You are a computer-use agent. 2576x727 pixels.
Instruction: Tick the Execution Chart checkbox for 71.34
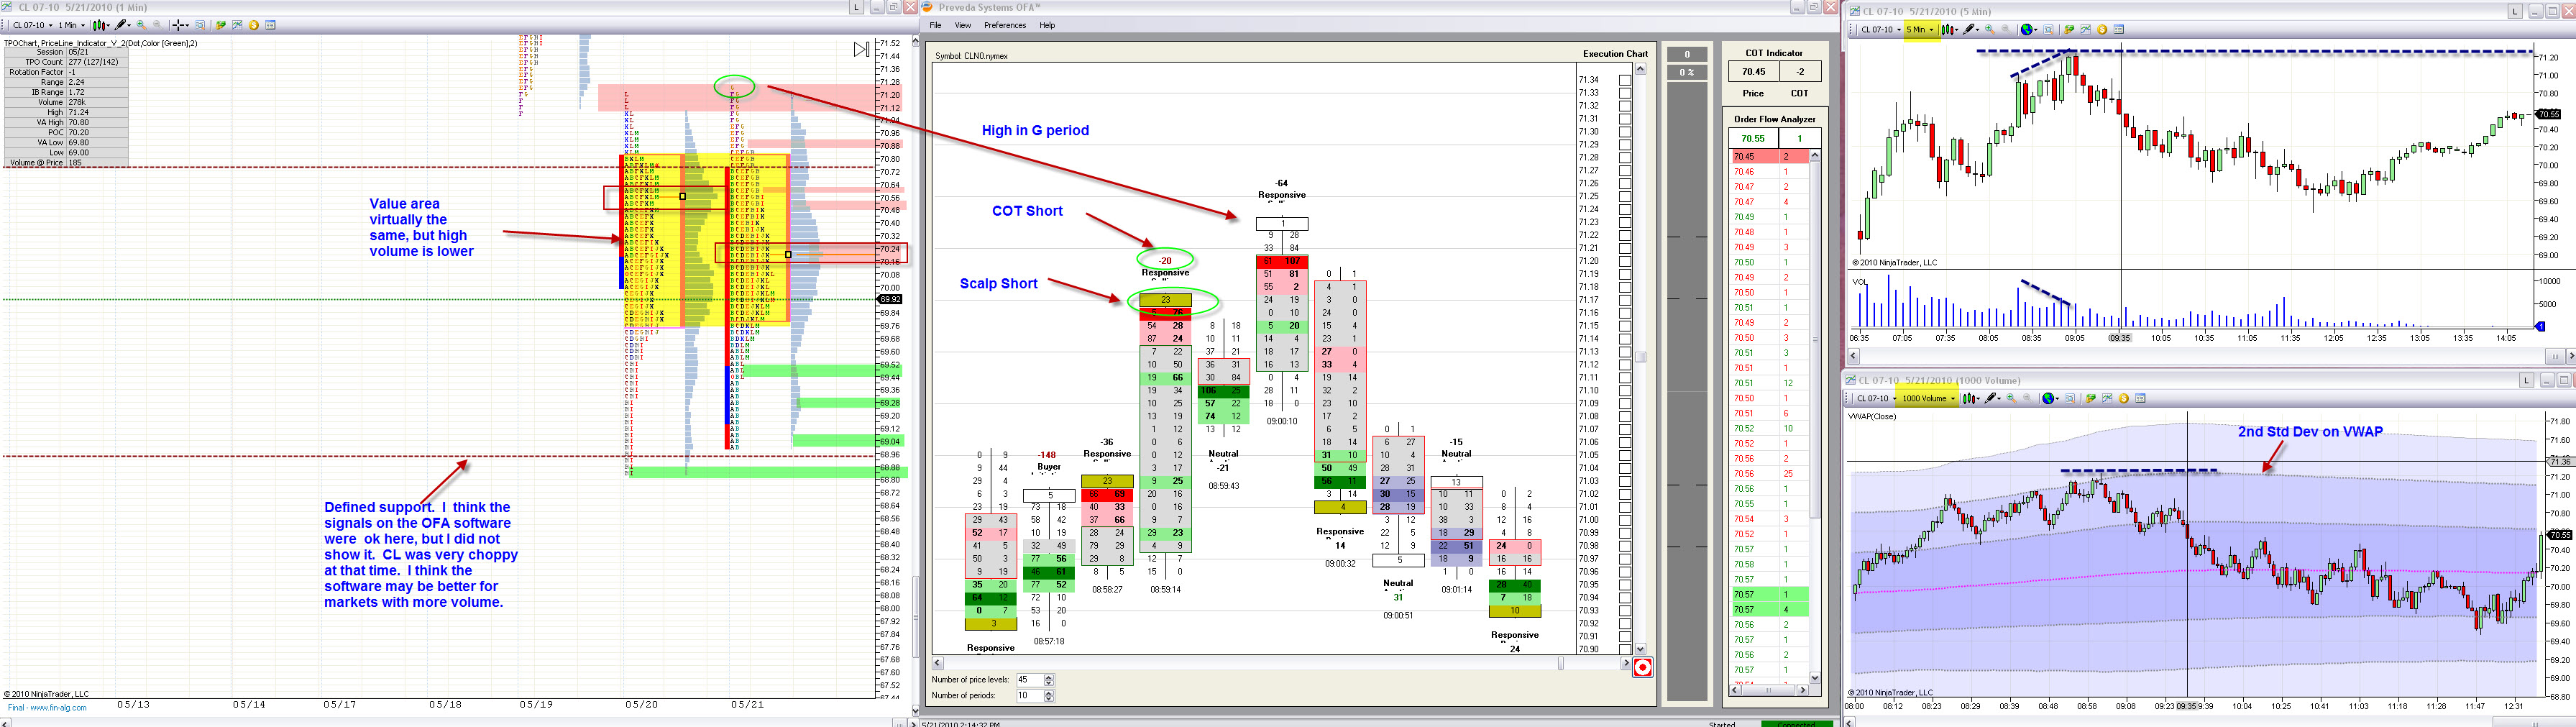click(x=1625, y=80)
